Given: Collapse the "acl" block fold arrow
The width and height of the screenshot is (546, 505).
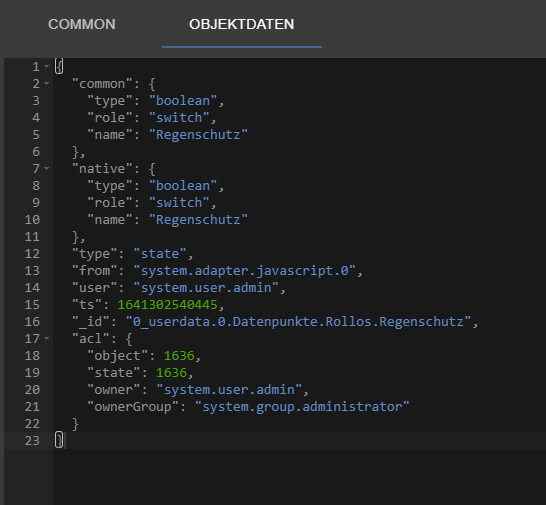Looking at the screenshot, I should point(46,338).
